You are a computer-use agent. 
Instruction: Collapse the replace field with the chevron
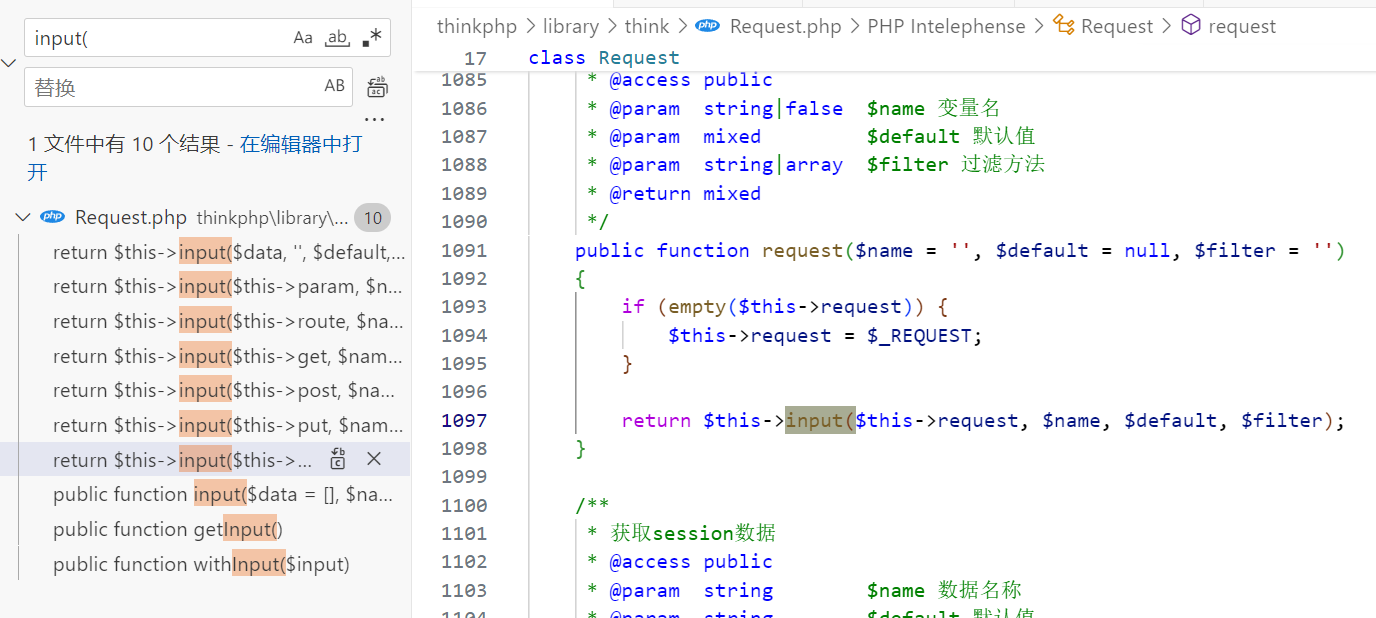[9, 63]
